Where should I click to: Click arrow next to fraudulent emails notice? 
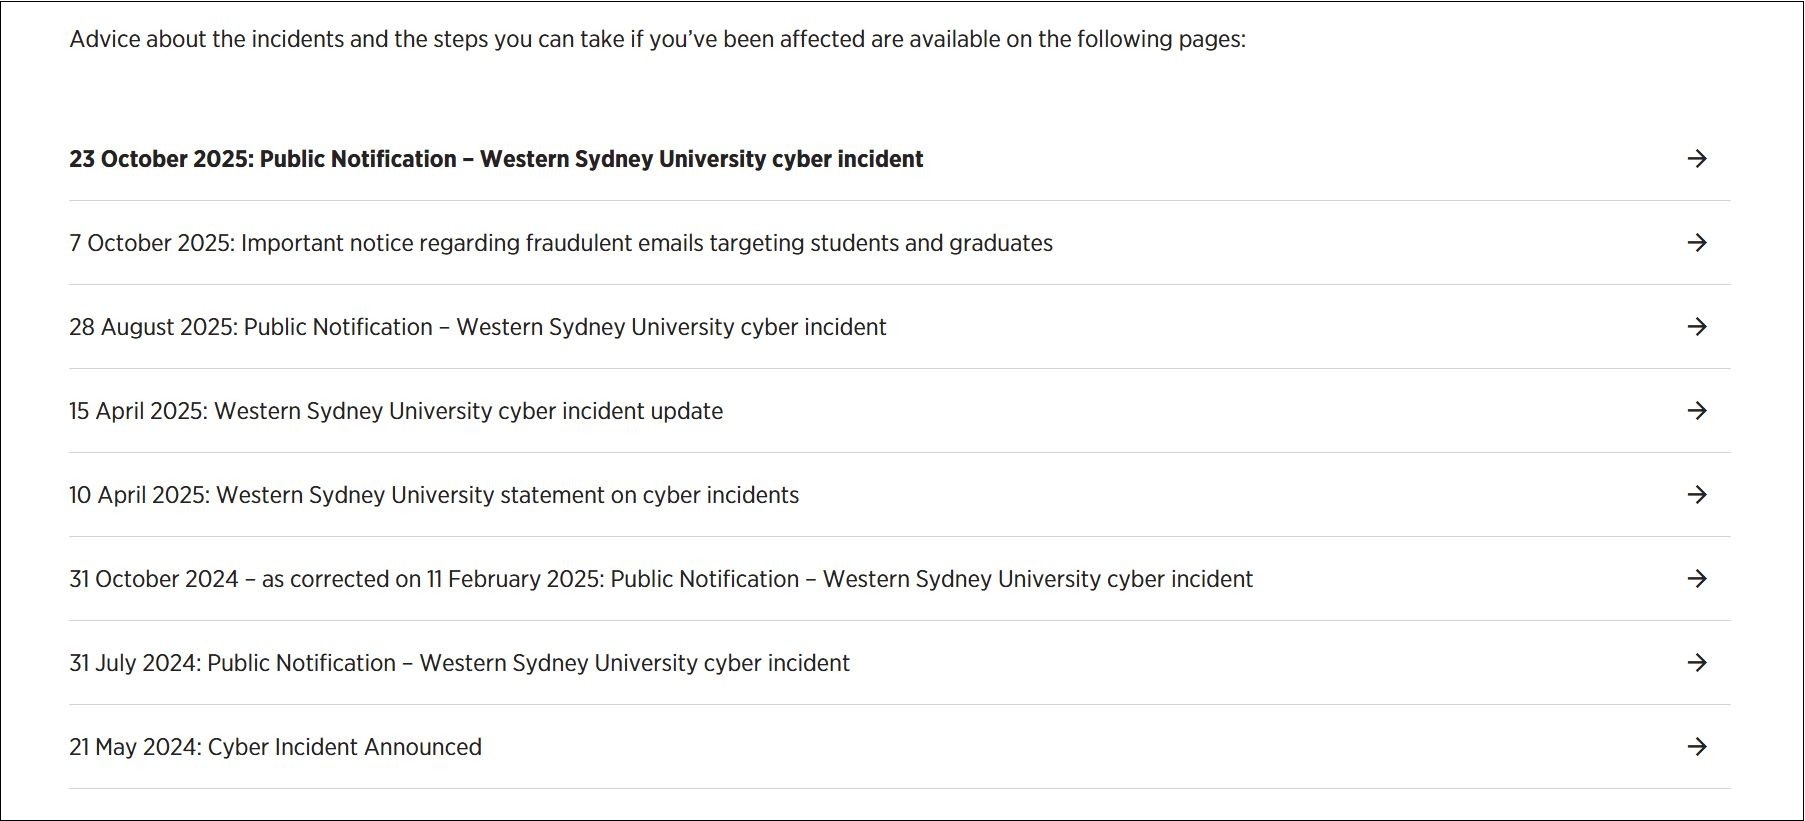click(x=1696, y=243)
